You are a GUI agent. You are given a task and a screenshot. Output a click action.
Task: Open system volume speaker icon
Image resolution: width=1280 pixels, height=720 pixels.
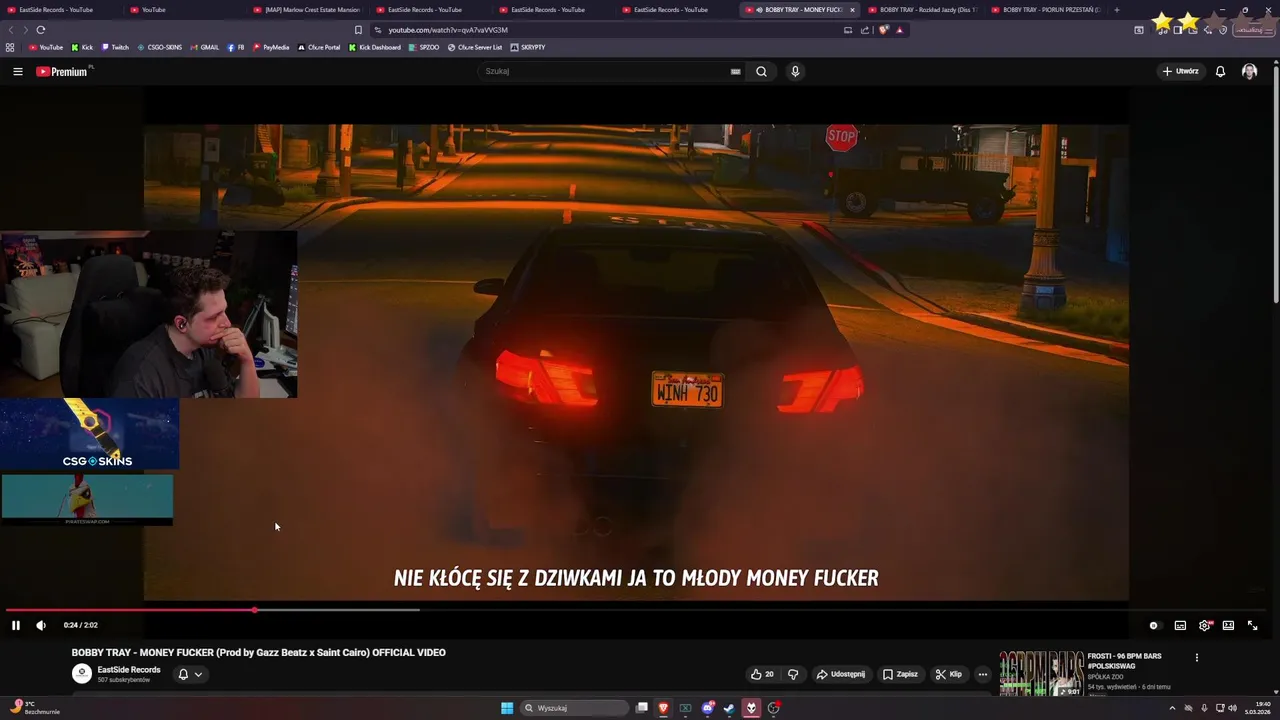(x=1232, y=708)
